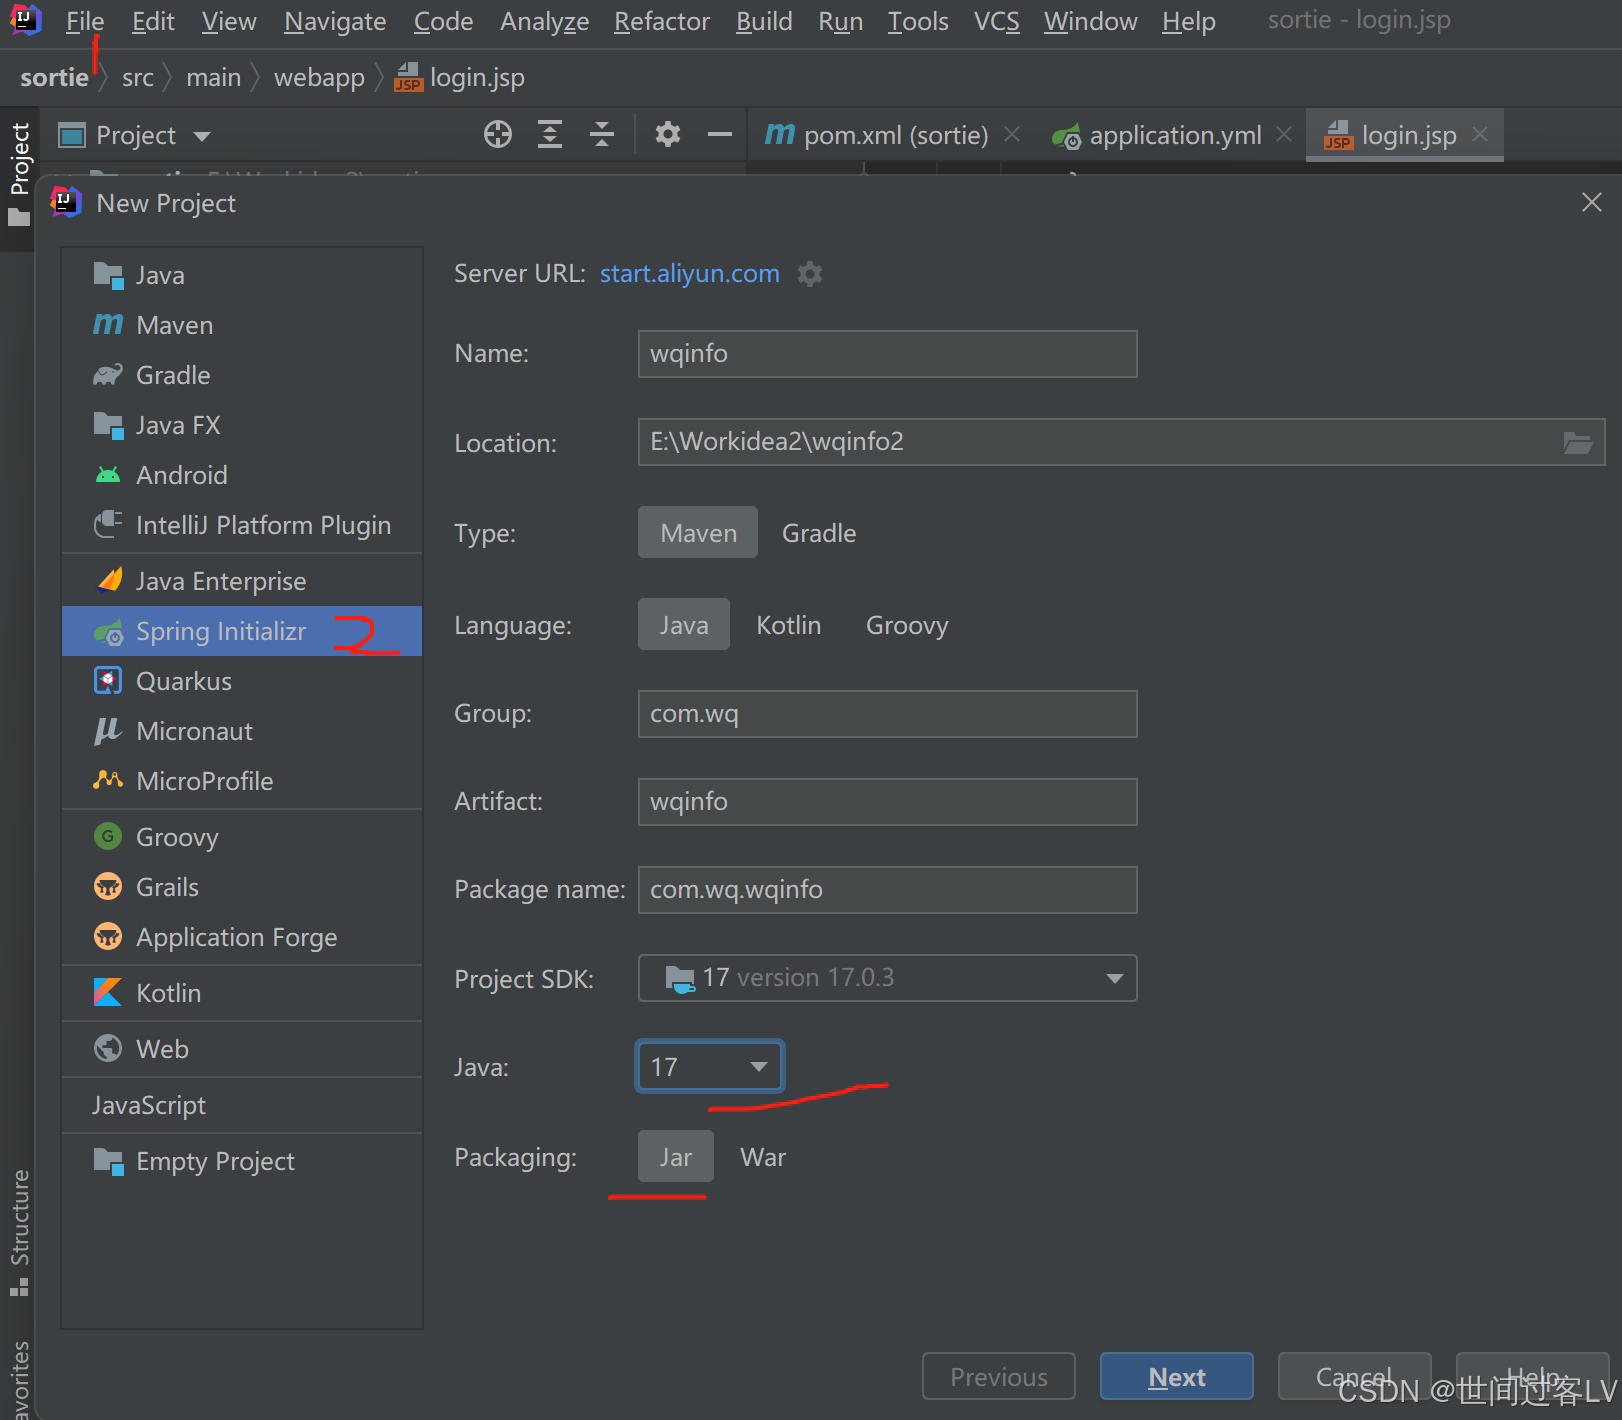1622x1420 pixels.
Task: Select the Micronaut project type
Action: coord(242,731)
